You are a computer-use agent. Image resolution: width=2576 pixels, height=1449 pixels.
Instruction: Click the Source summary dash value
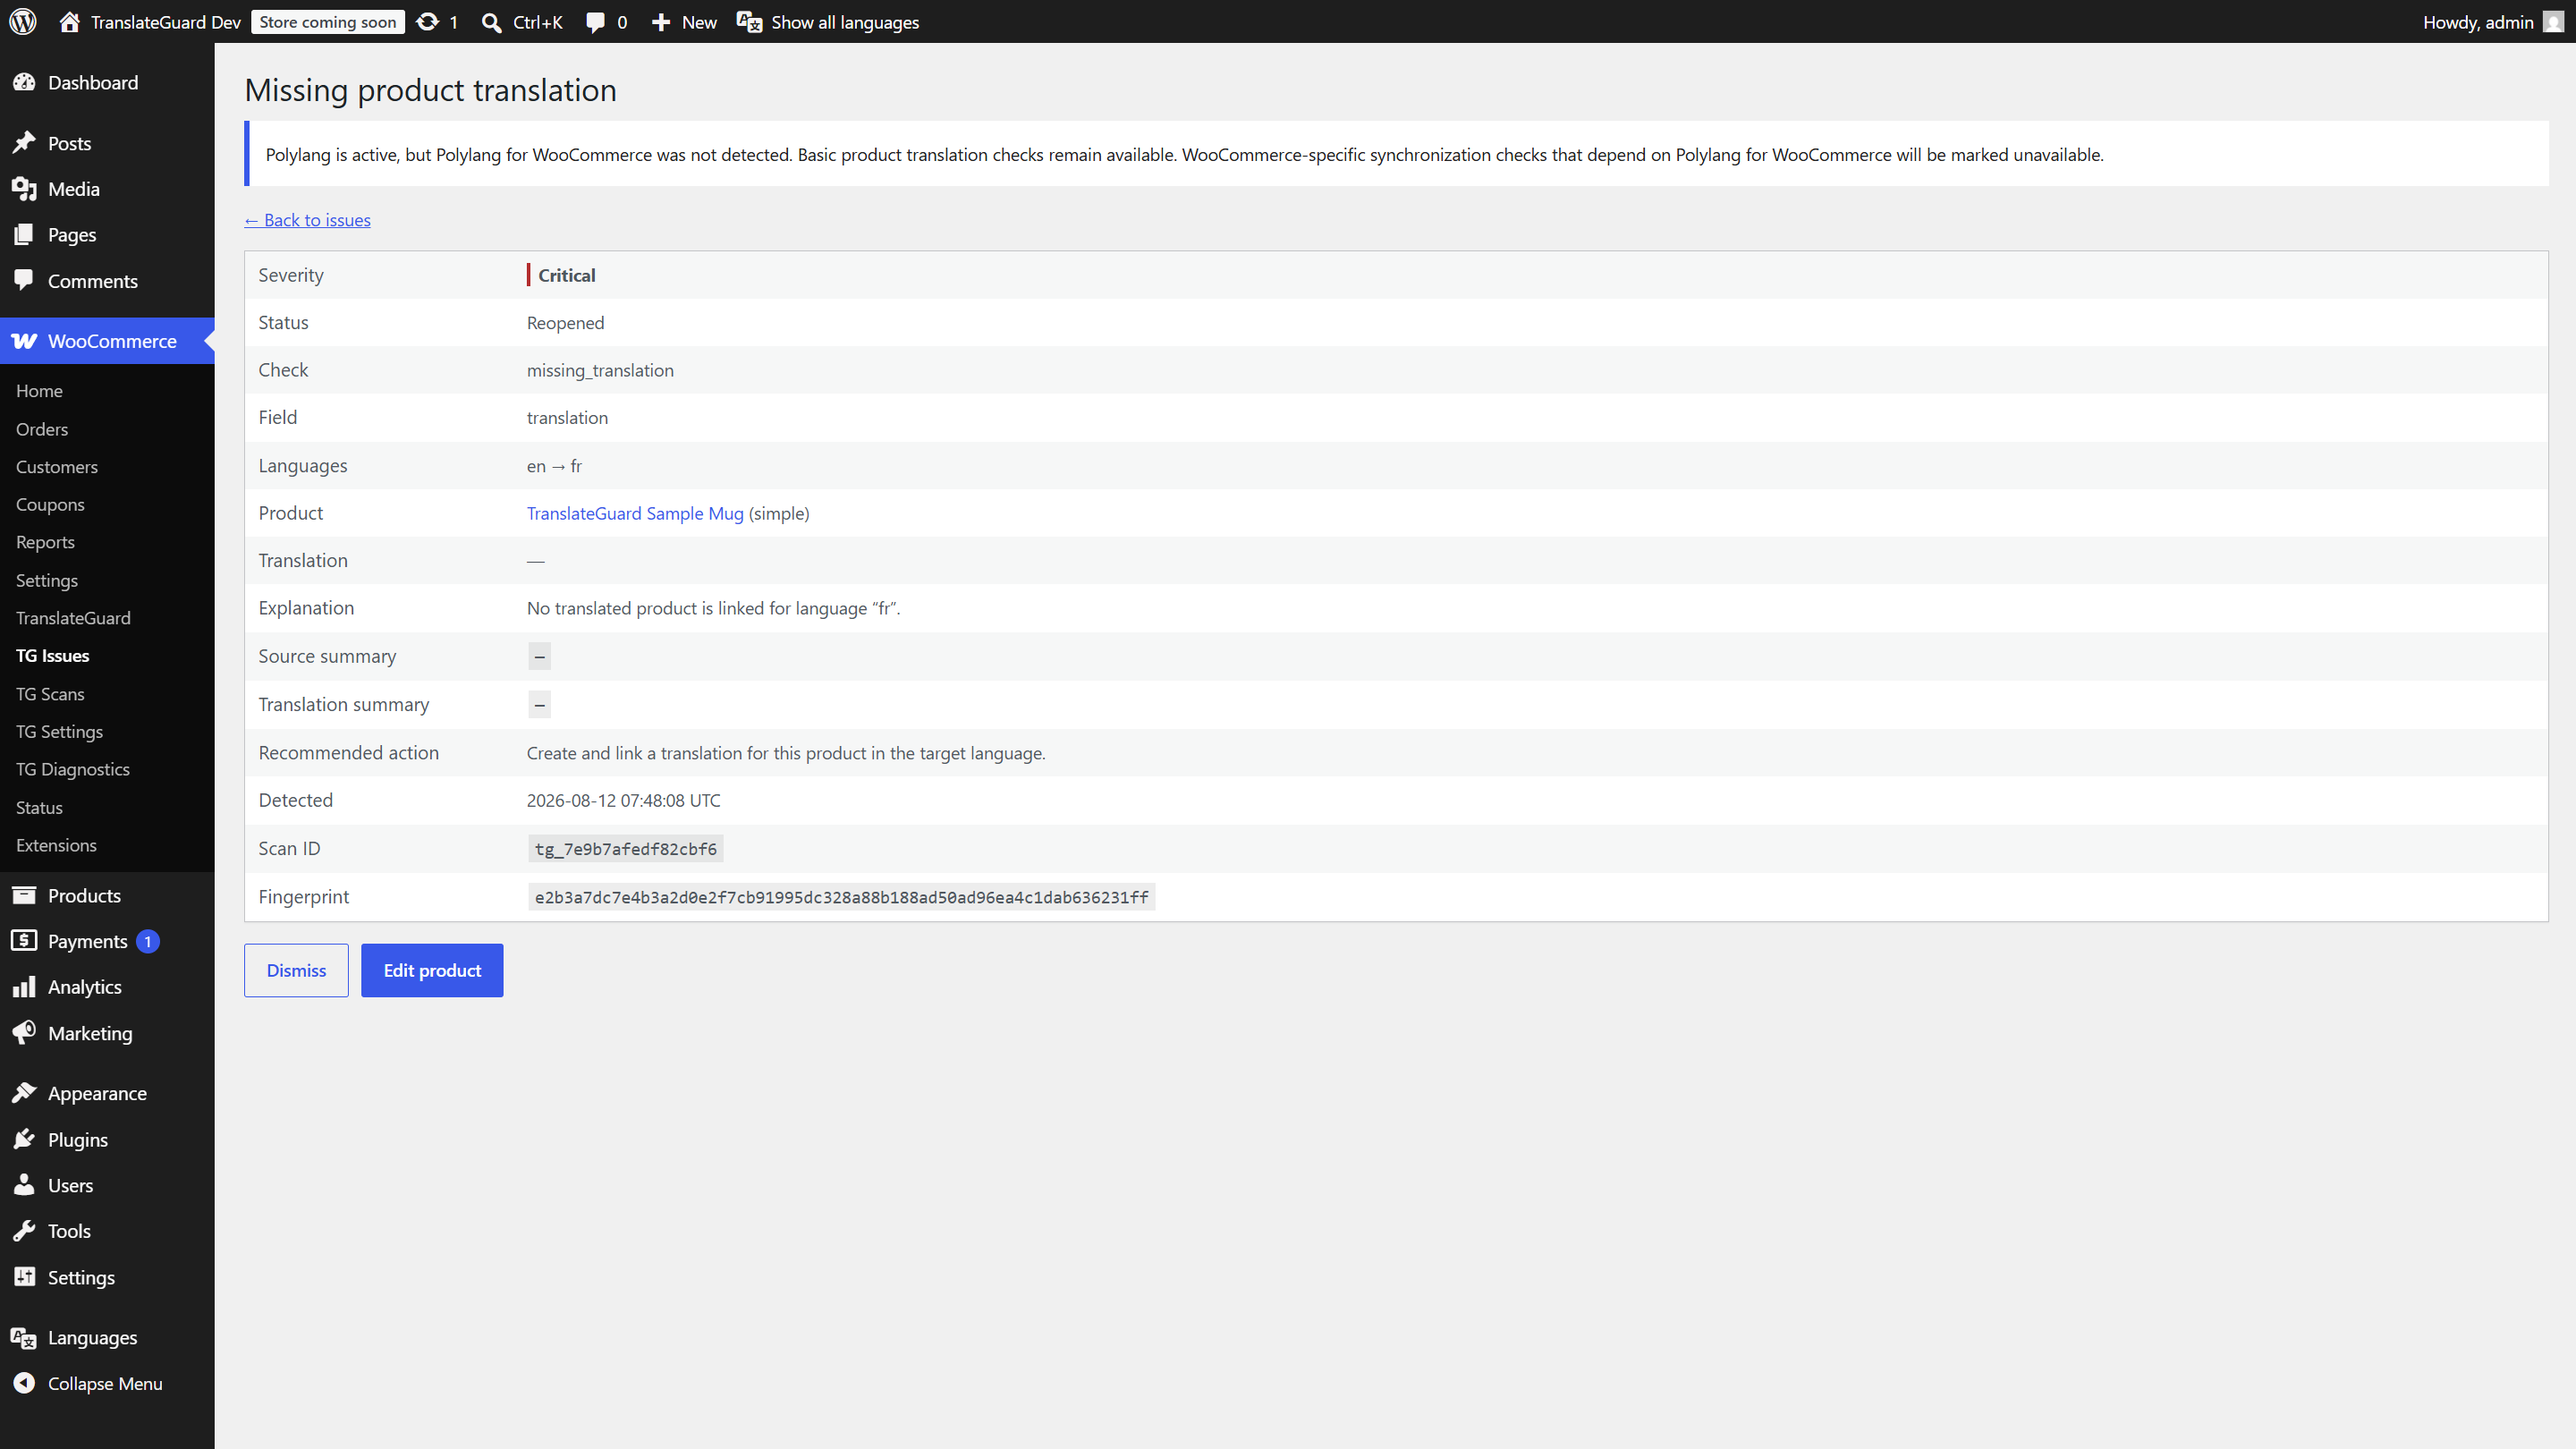[x=539, y=657]
